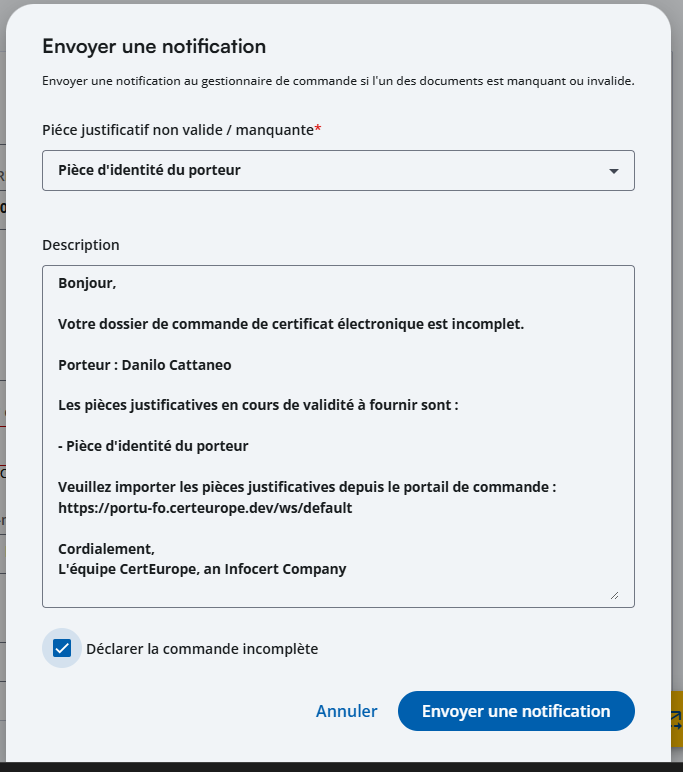The image size is (683, 772).
Task: Click the 'L'équipe CertEurope' signature line
Action: pyautogui.click(x=202, y=569)
